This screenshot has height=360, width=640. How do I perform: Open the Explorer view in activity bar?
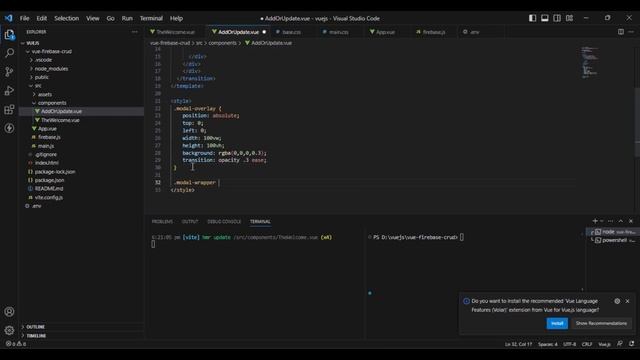tap(9, 34)
